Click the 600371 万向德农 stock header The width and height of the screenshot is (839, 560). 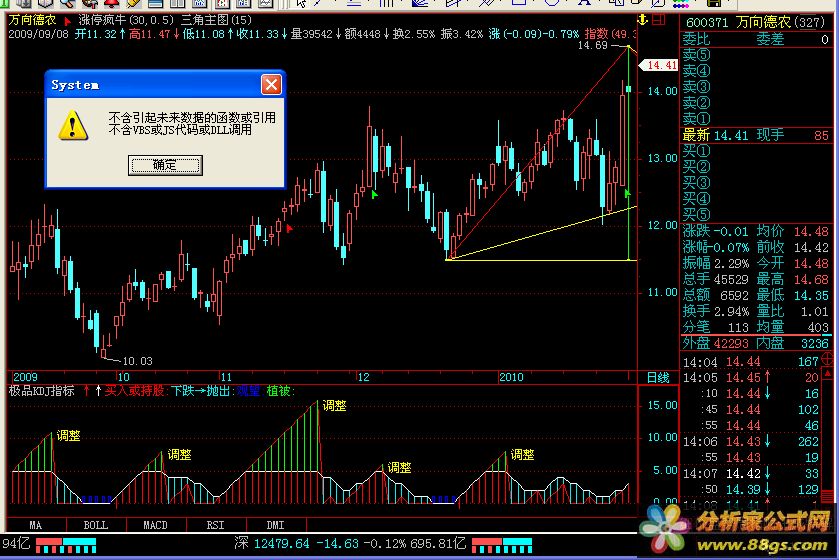pos(756,22)
